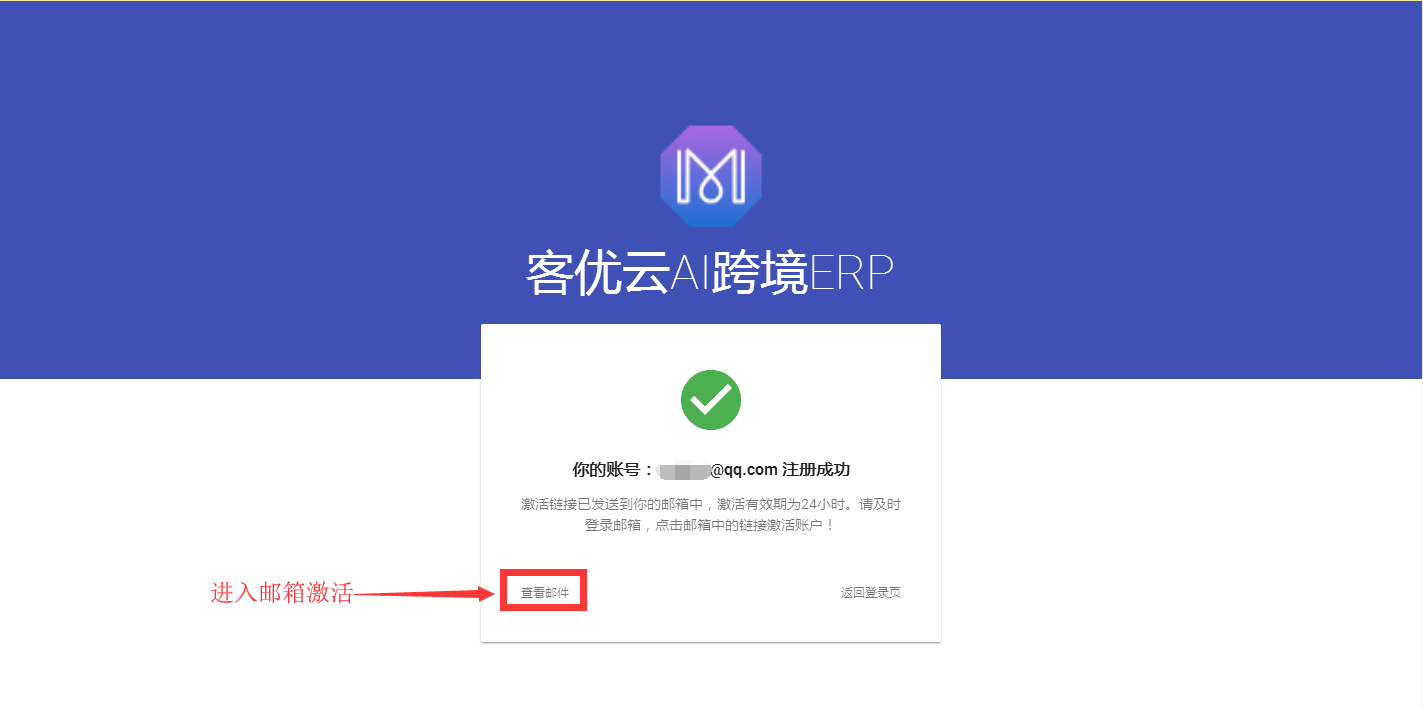The height and width of the screenshot is (709, 1423).
Task: Click the 注册成功 text in heading
Action: pos(816,470)
